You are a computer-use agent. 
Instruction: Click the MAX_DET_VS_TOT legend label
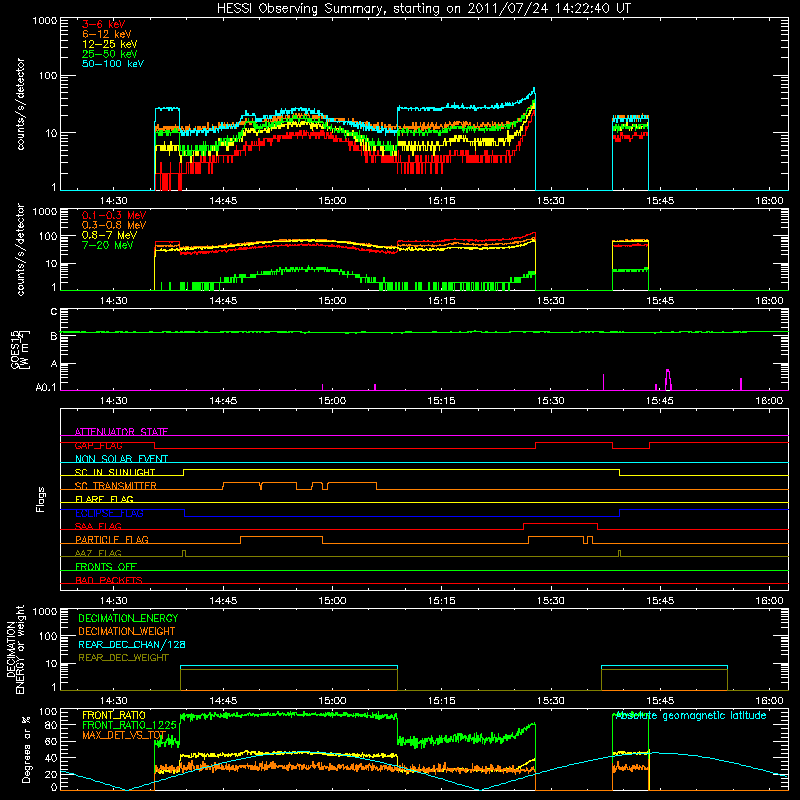pos(124,735)
